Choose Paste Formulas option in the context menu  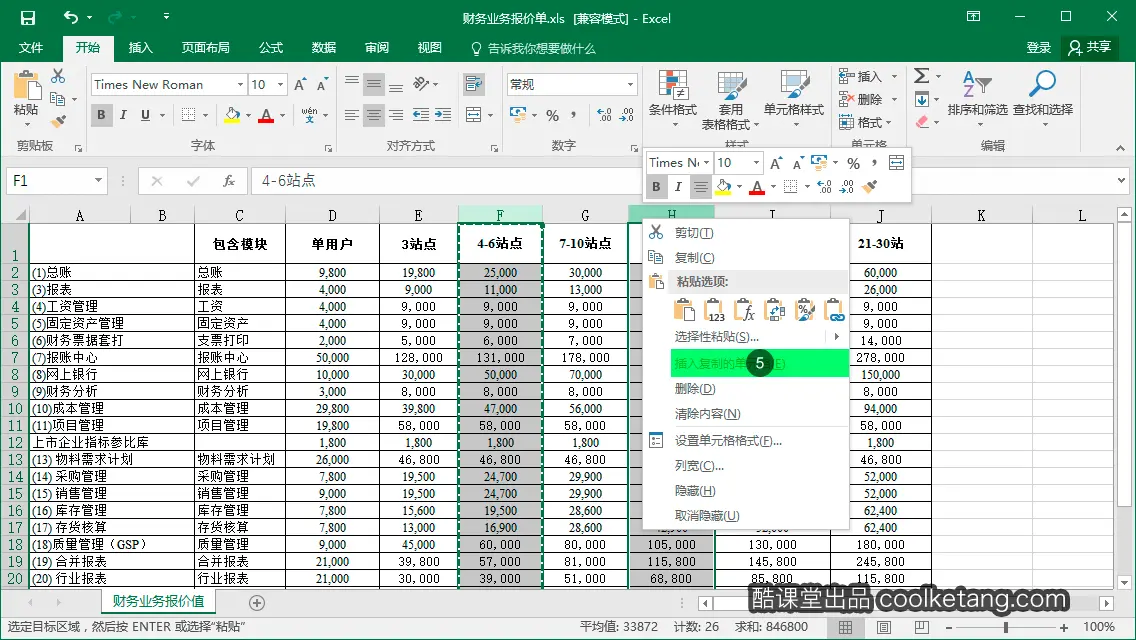[744, 310]
